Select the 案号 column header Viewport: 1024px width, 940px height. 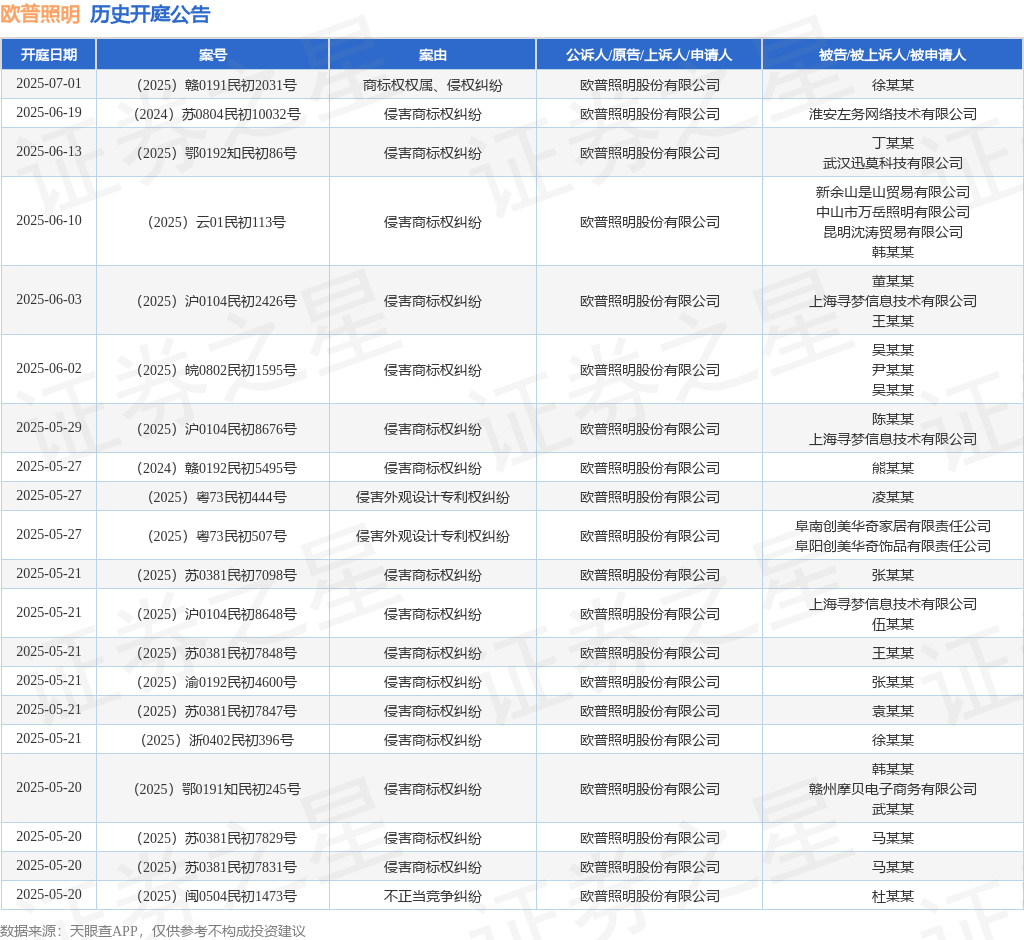tap(213, 55)
